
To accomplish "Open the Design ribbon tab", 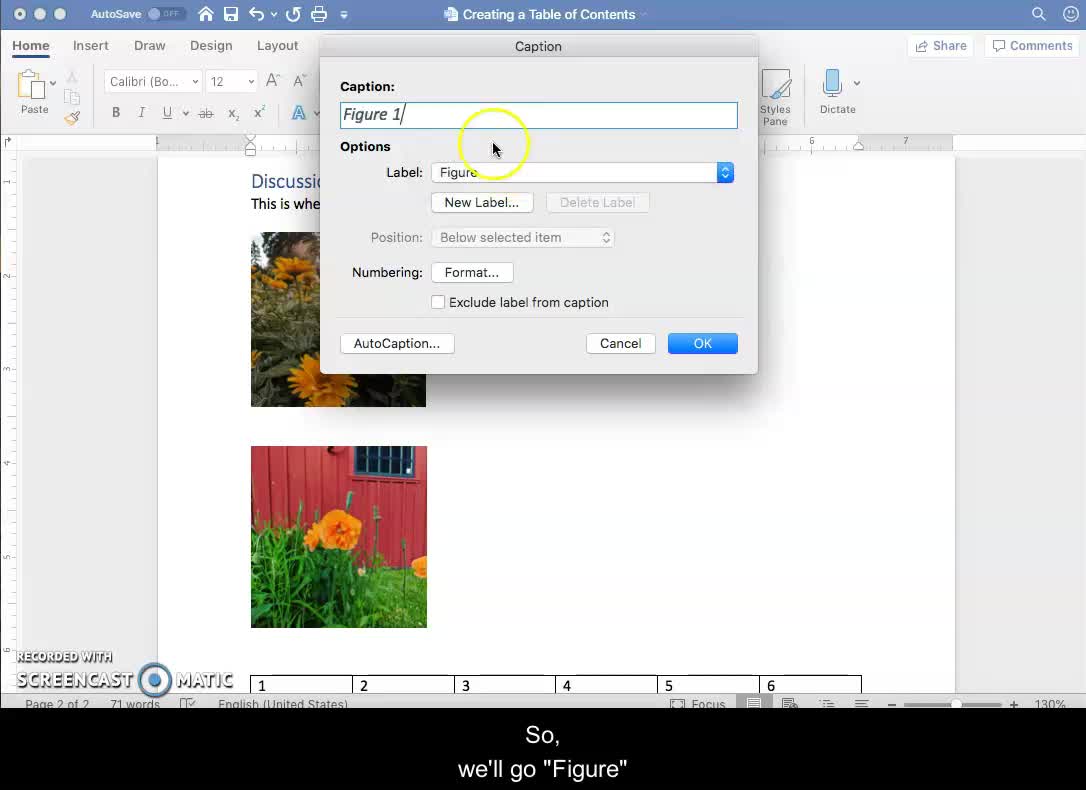I will click(x=211, y=46).
